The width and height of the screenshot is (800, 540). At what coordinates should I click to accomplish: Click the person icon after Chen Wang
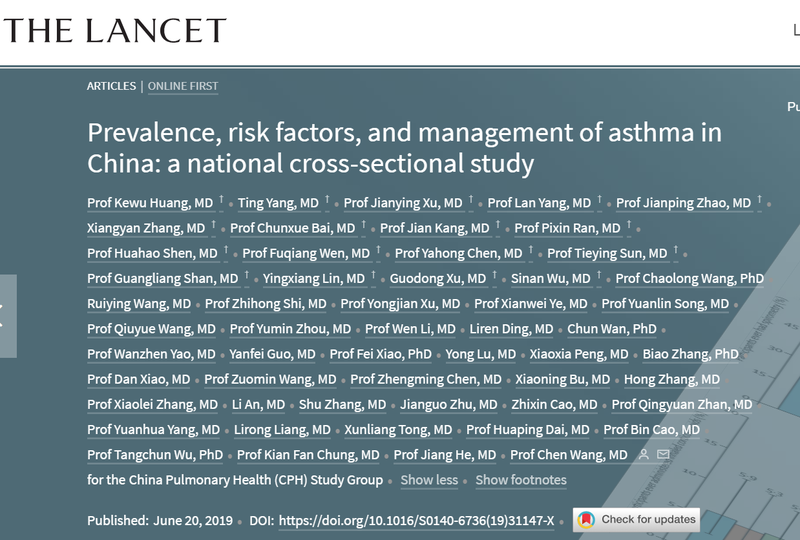644,454
